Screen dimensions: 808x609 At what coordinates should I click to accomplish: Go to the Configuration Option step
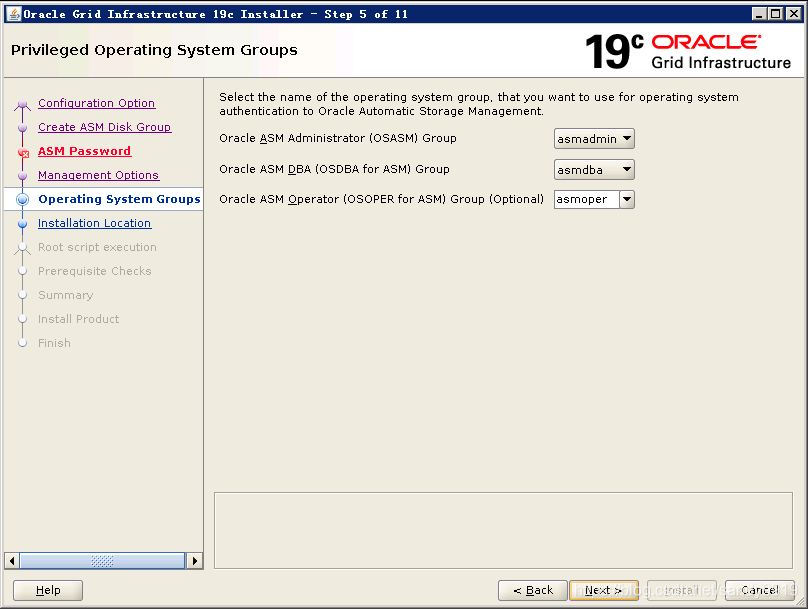tap(96, 103)
